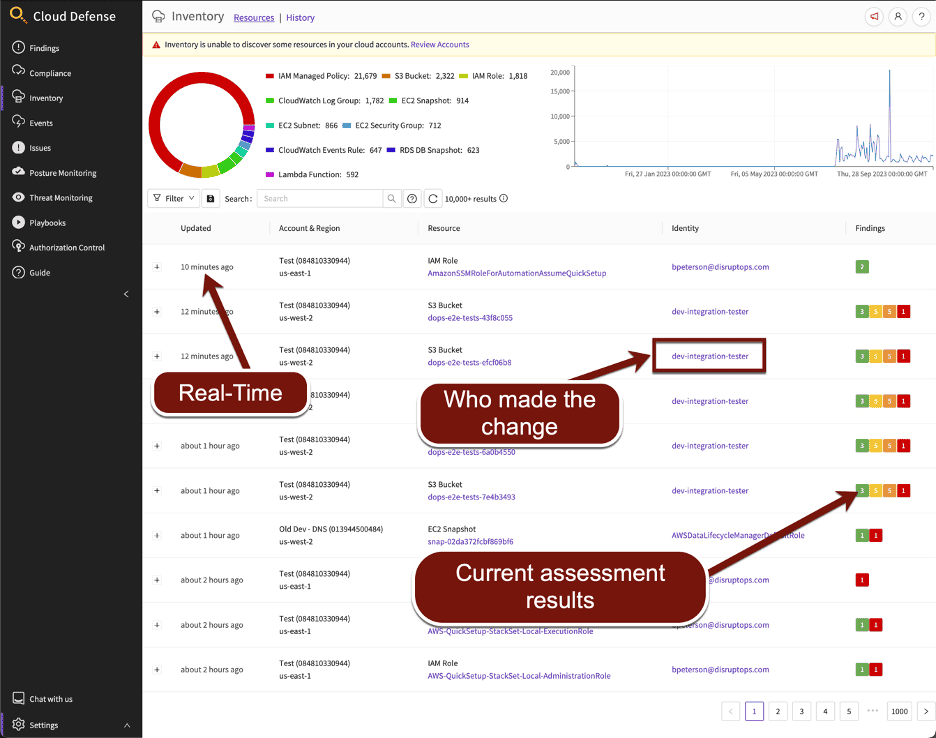
Task: Open Posture Monitoring page
Action: point(62,173)
